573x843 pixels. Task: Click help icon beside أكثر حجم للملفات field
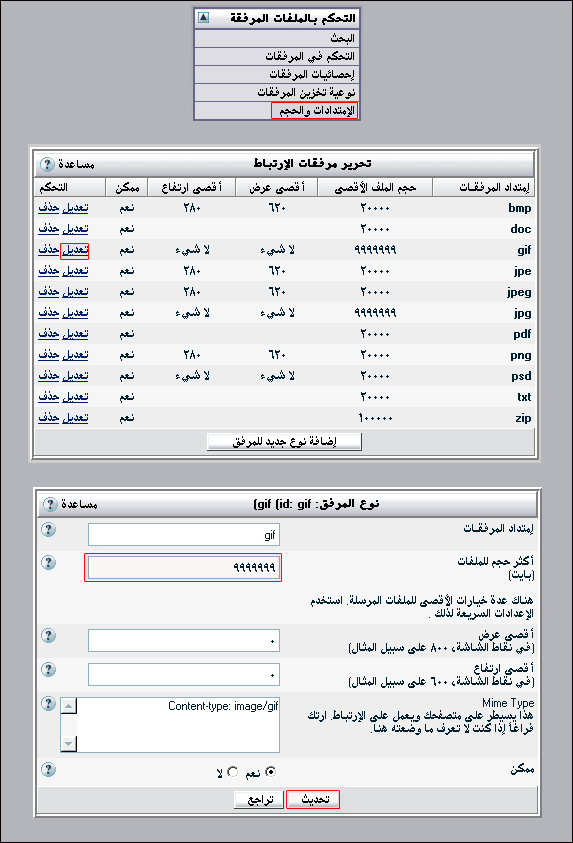(48, 562)
